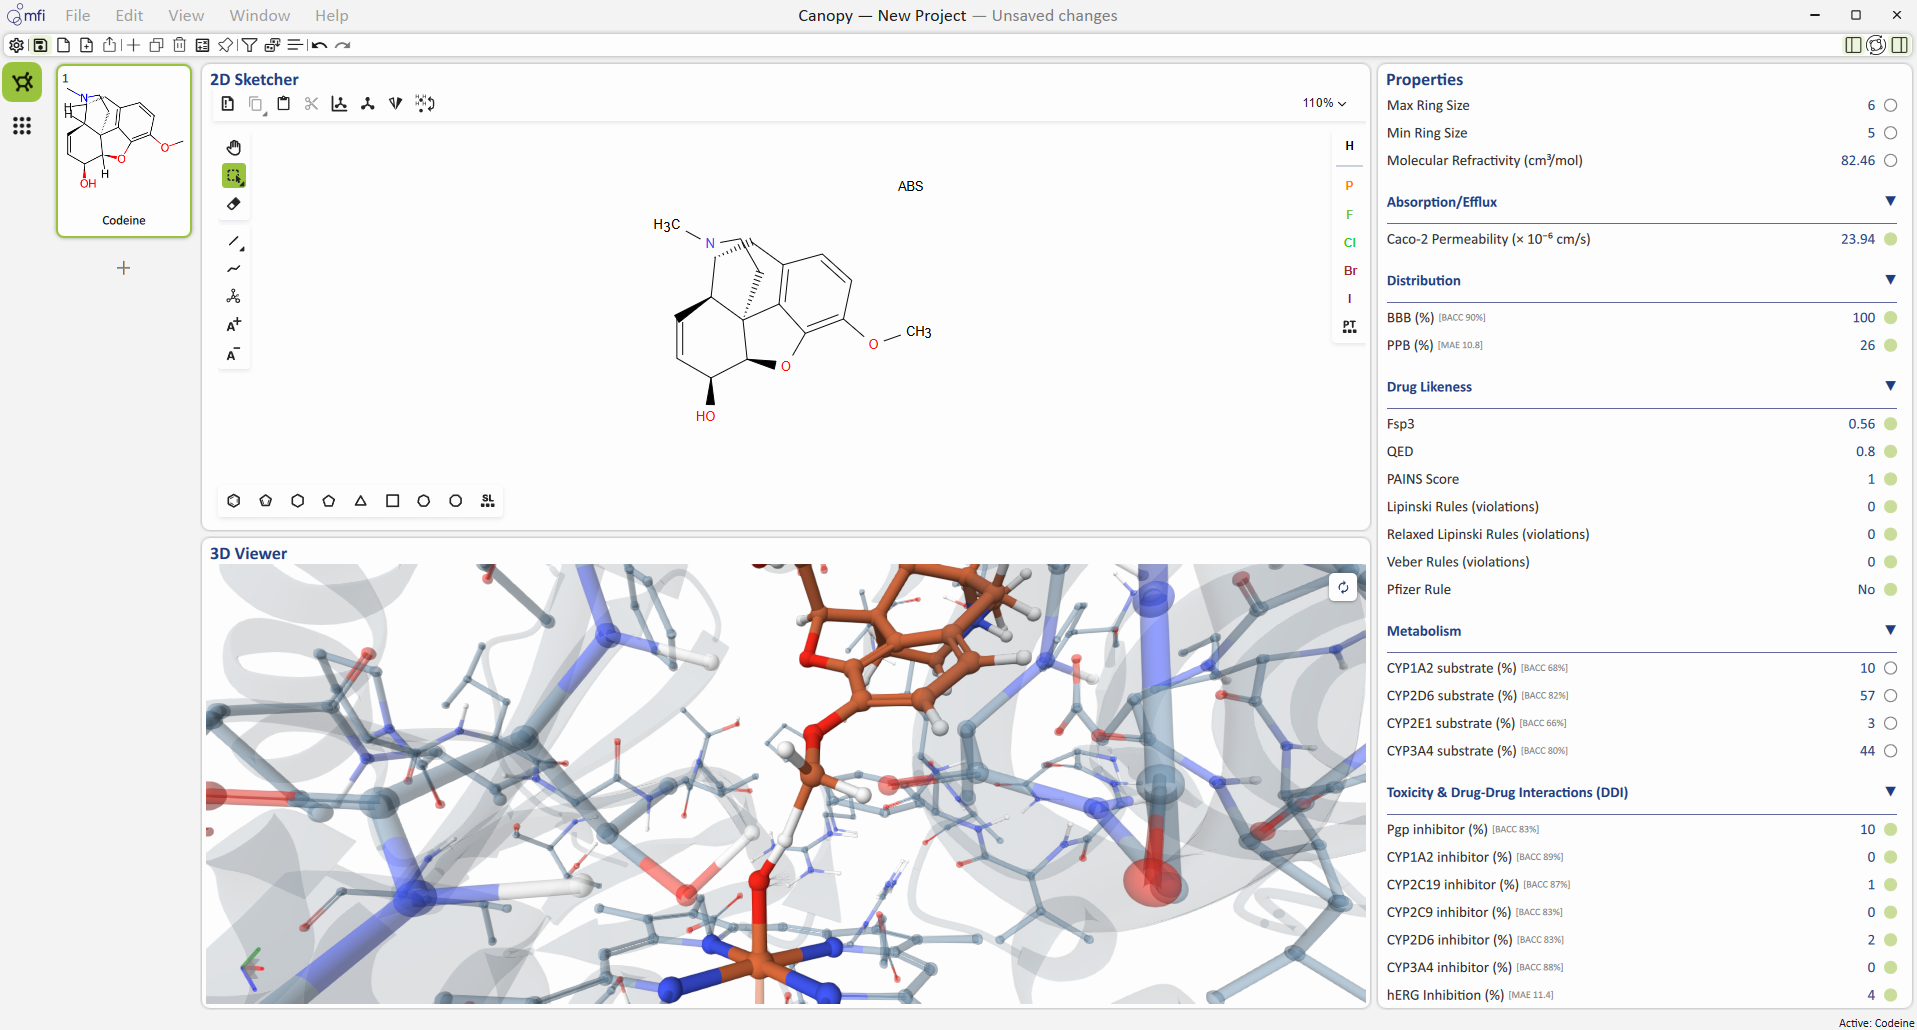This screenshot has width=1917, height=1030.
Task: Open the Edit menu
Action: 129,15
